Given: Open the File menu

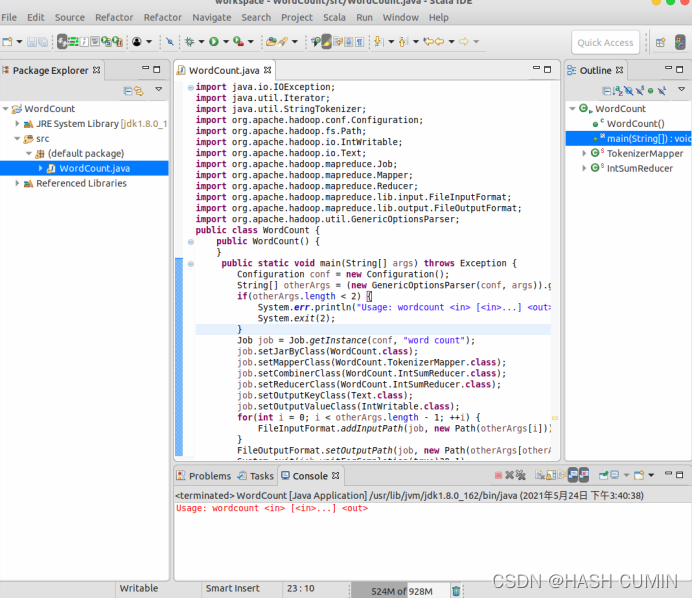Looking at the screenshot, I should point(9,18).
